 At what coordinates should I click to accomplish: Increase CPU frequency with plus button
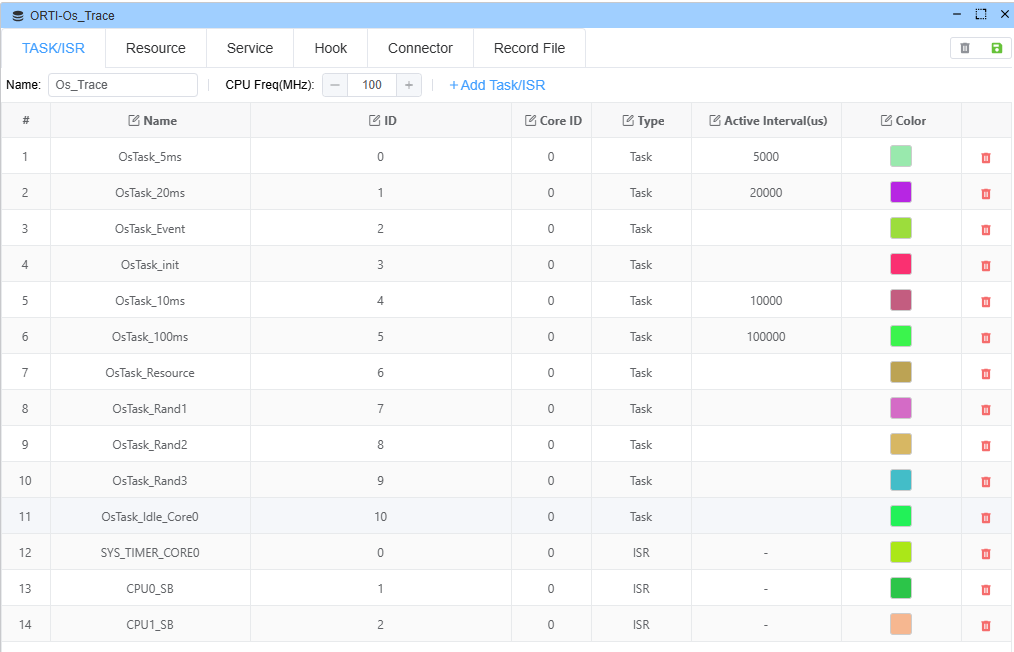(409, 85)
